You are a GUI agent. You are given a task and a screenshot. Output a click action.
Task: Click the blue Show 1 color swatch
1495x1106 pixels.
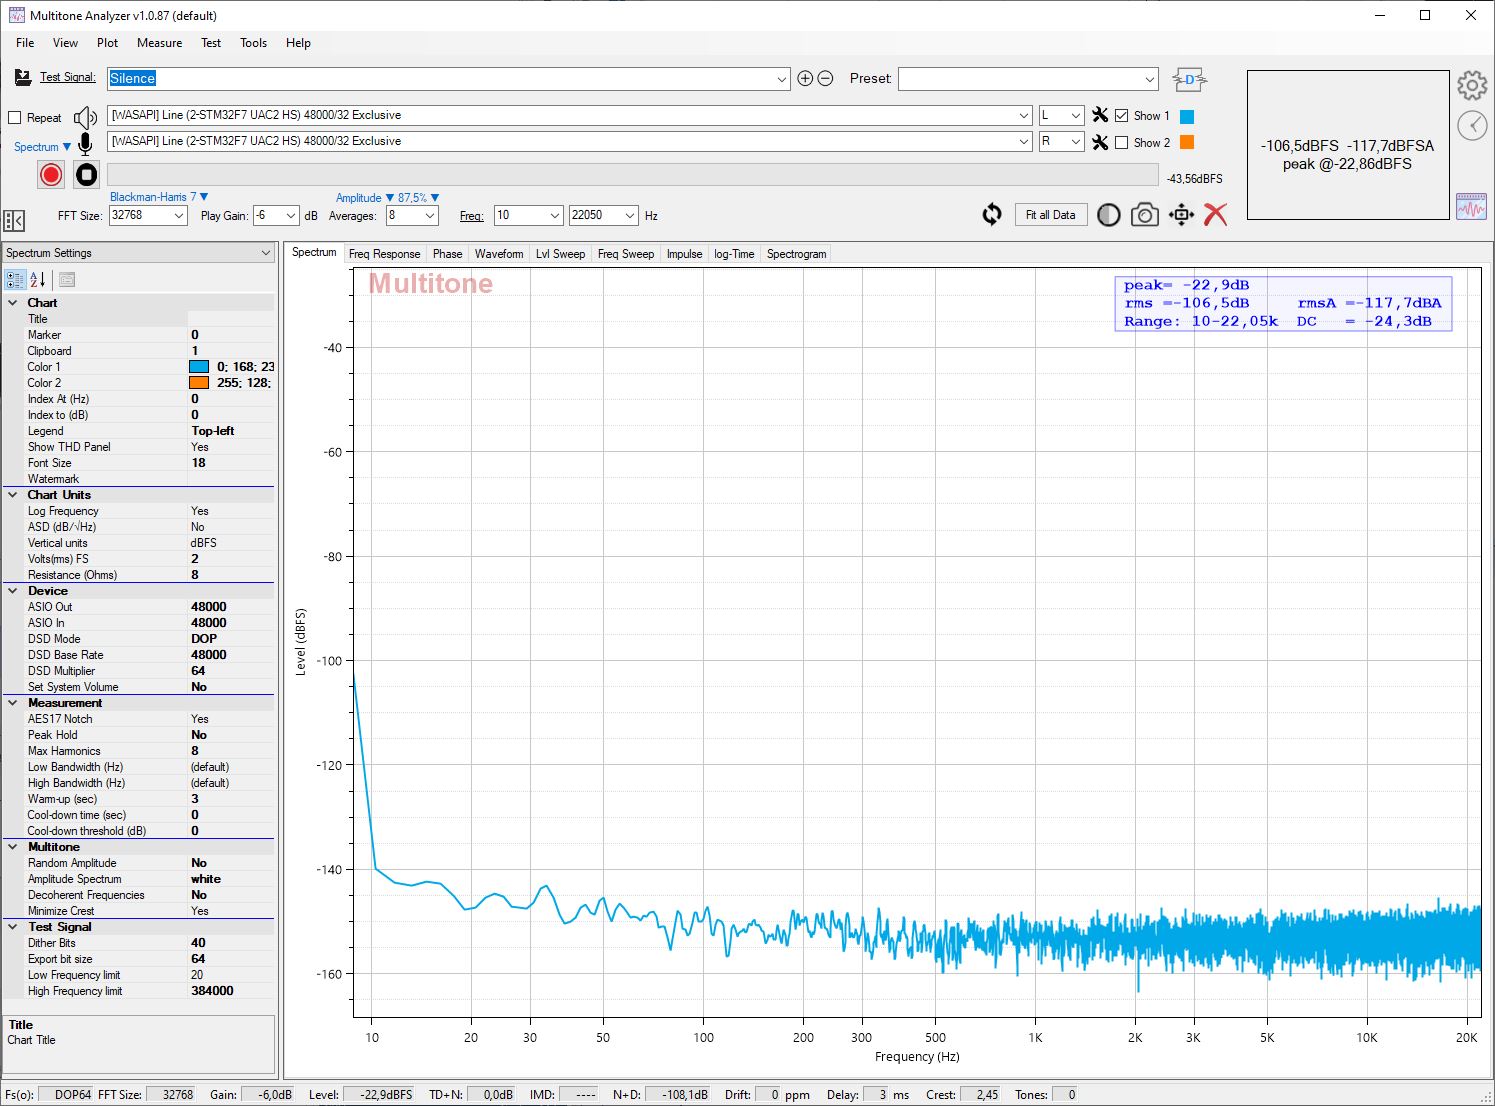[1187, 116]
